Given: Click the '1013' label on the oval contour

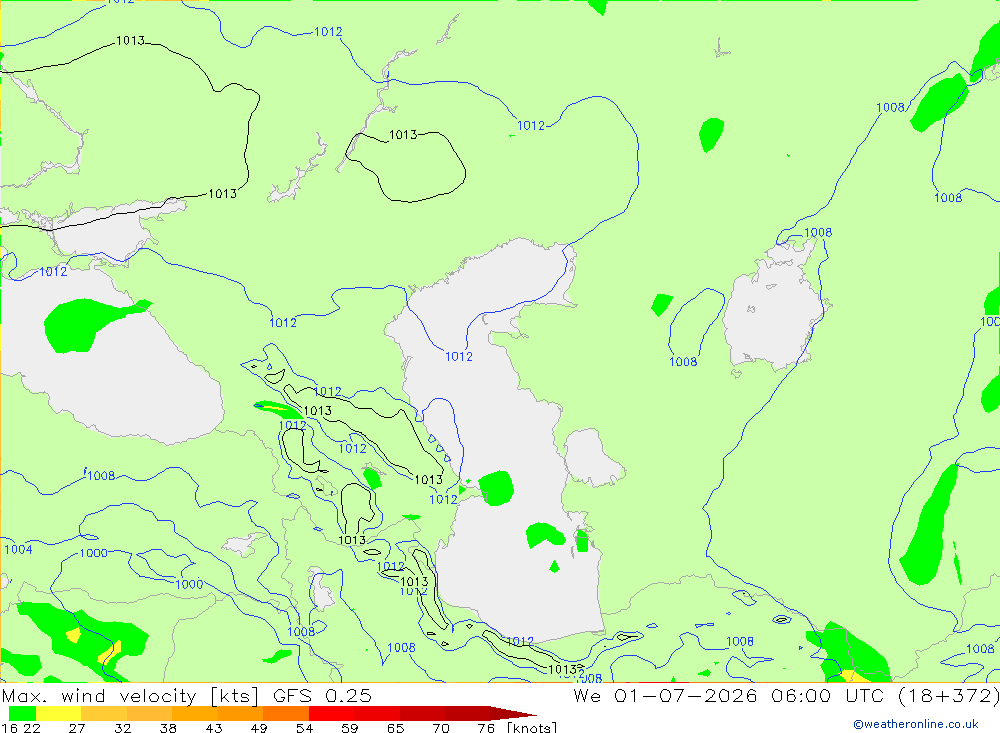Looking at the screenshot, I should click(x=403, y=135).
